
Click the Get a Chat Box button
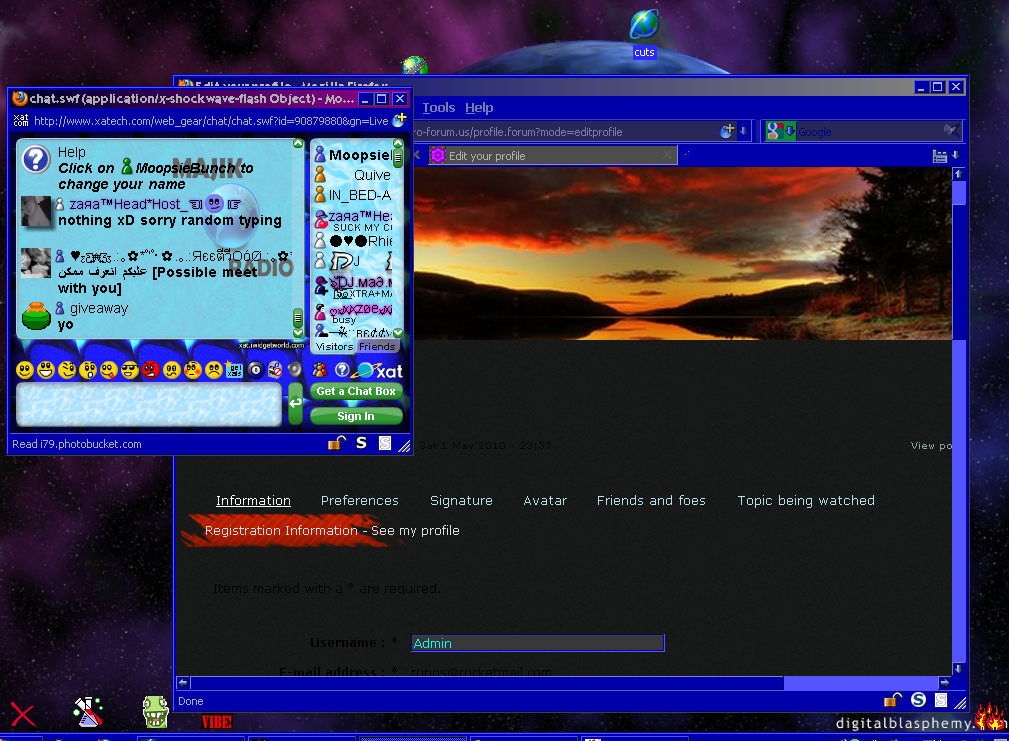pos(356,391)
